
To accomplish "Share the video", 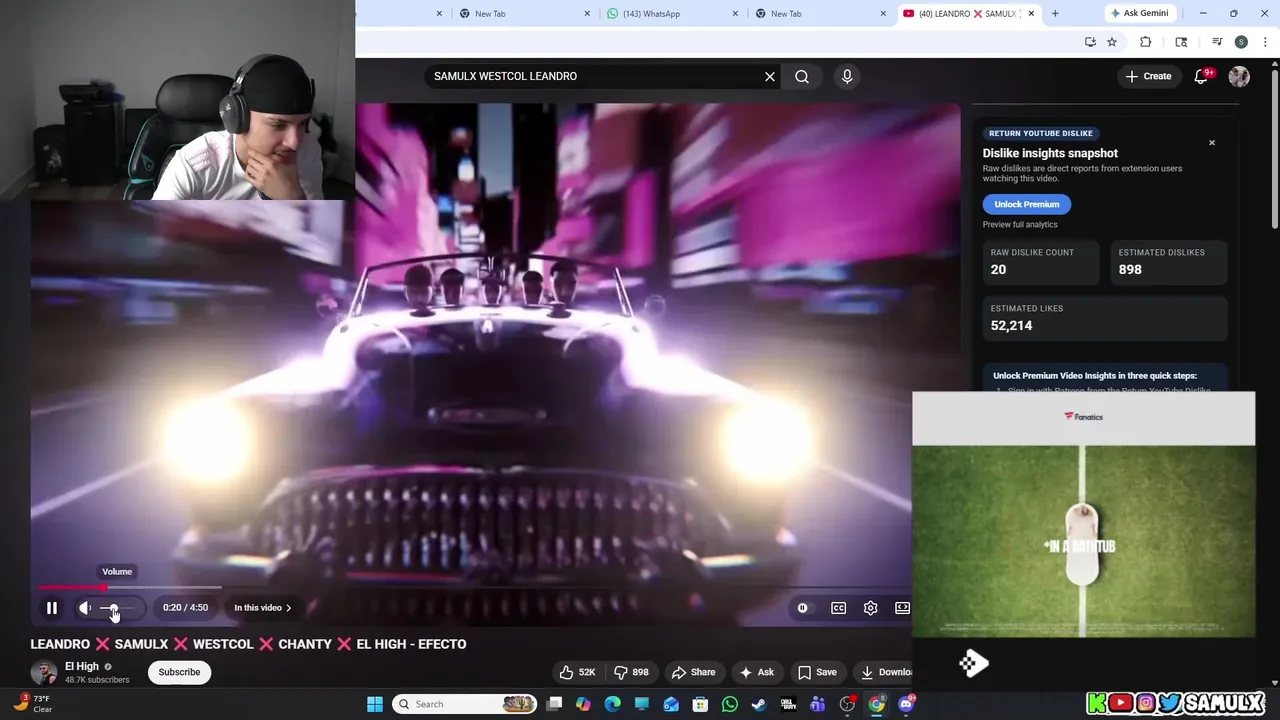I will (694, 672).
